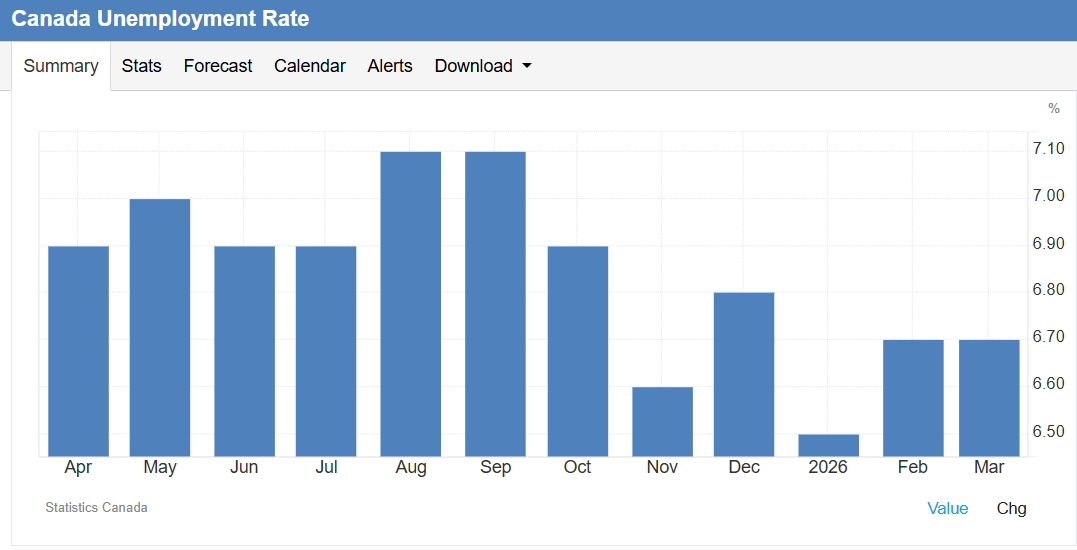1077x550 pixels.
Task: Select the May bar in chart
Action: click(160, 328)
